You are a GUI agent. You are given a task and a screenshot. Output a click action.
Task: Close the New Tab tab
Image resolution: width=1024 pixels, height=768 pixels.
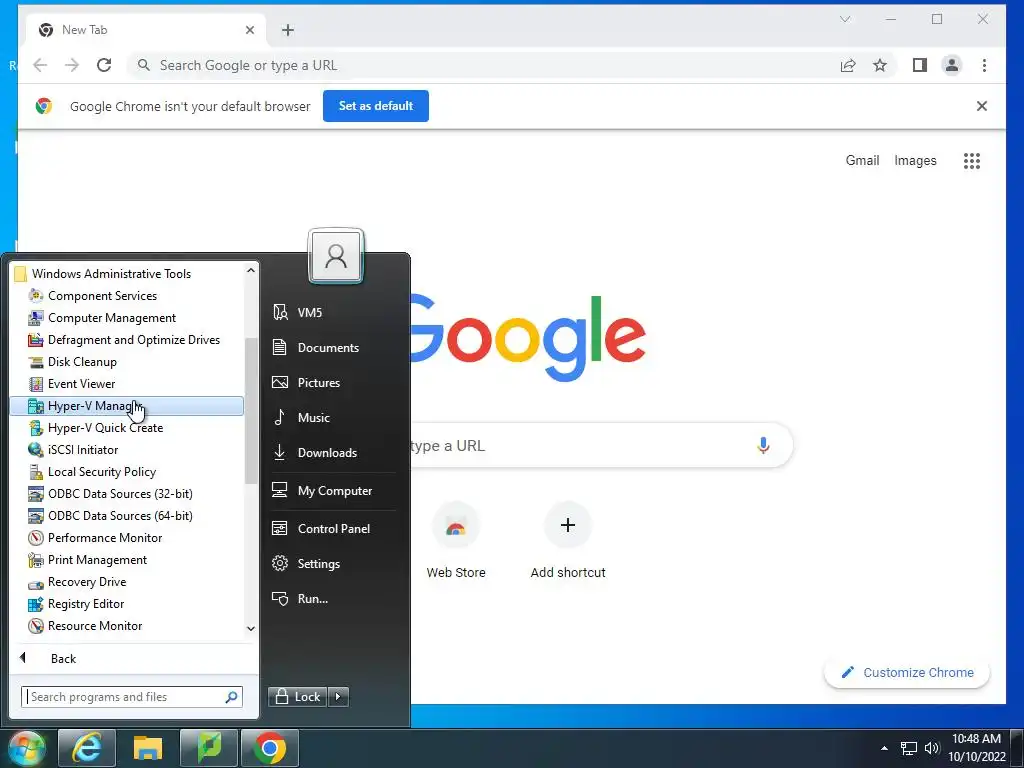point(249,30)
